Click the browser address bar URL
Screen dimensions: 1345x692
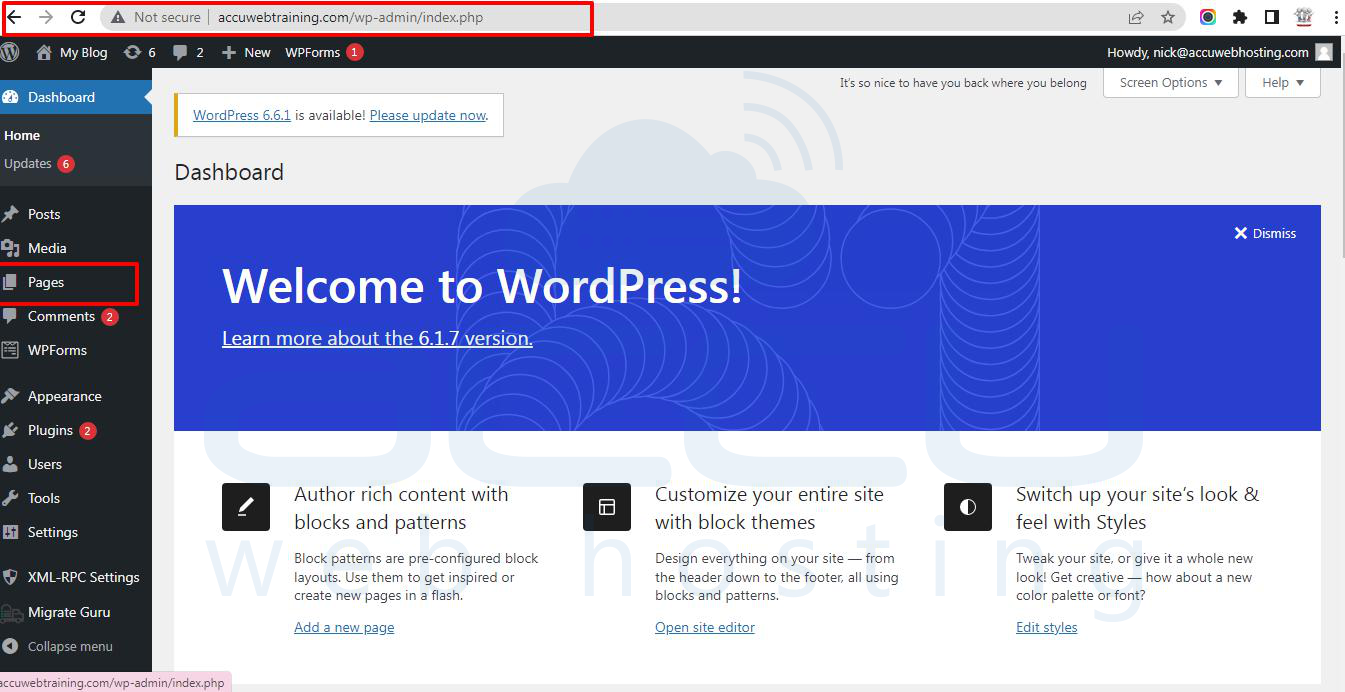pos(350,17)
